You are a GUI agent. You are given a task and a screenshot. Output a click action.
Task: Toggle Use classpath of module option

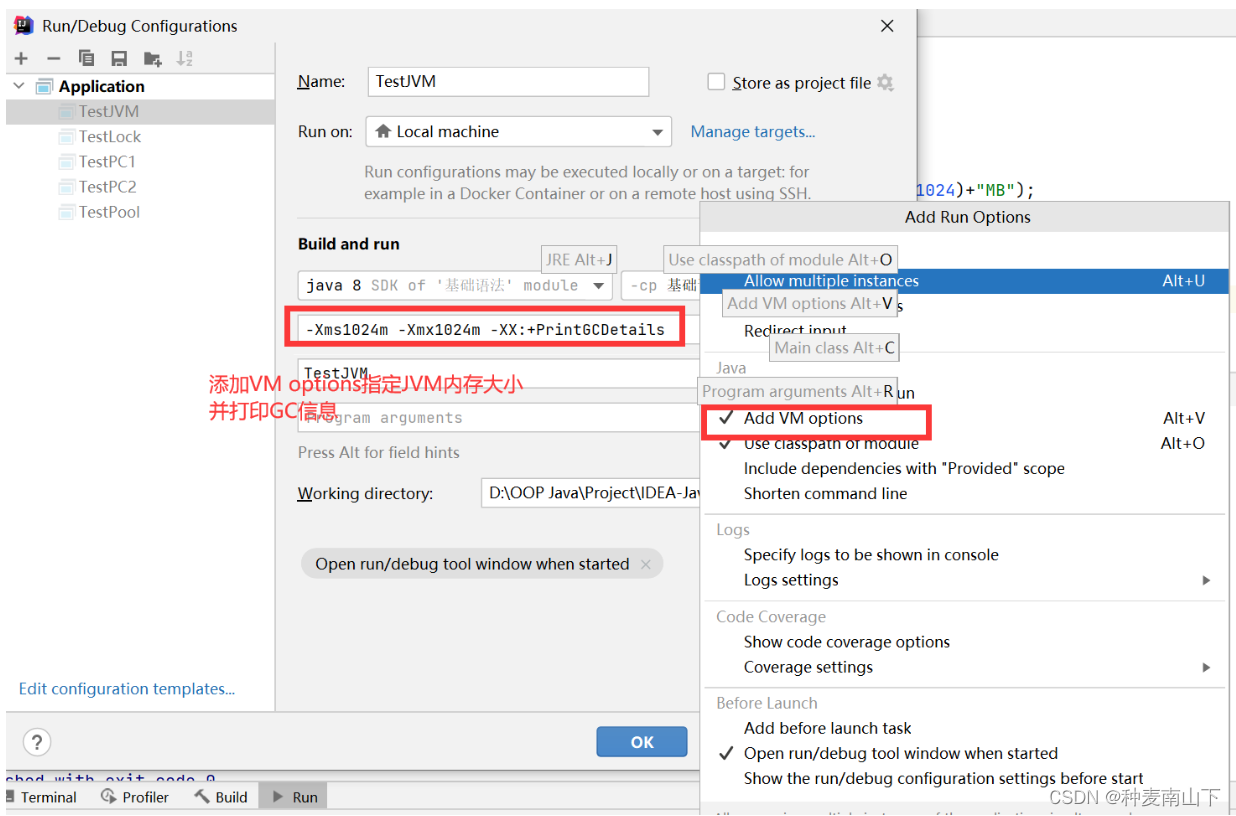click(964, 443)
